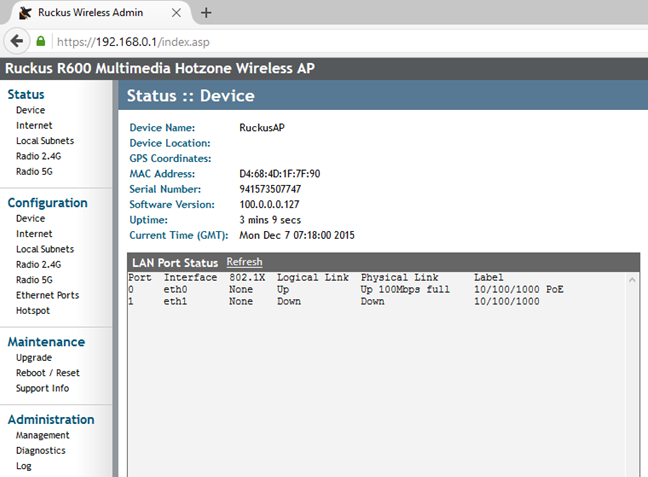Open Device under Configuration section
Screen dimensions: 648x477
(30, 218)
